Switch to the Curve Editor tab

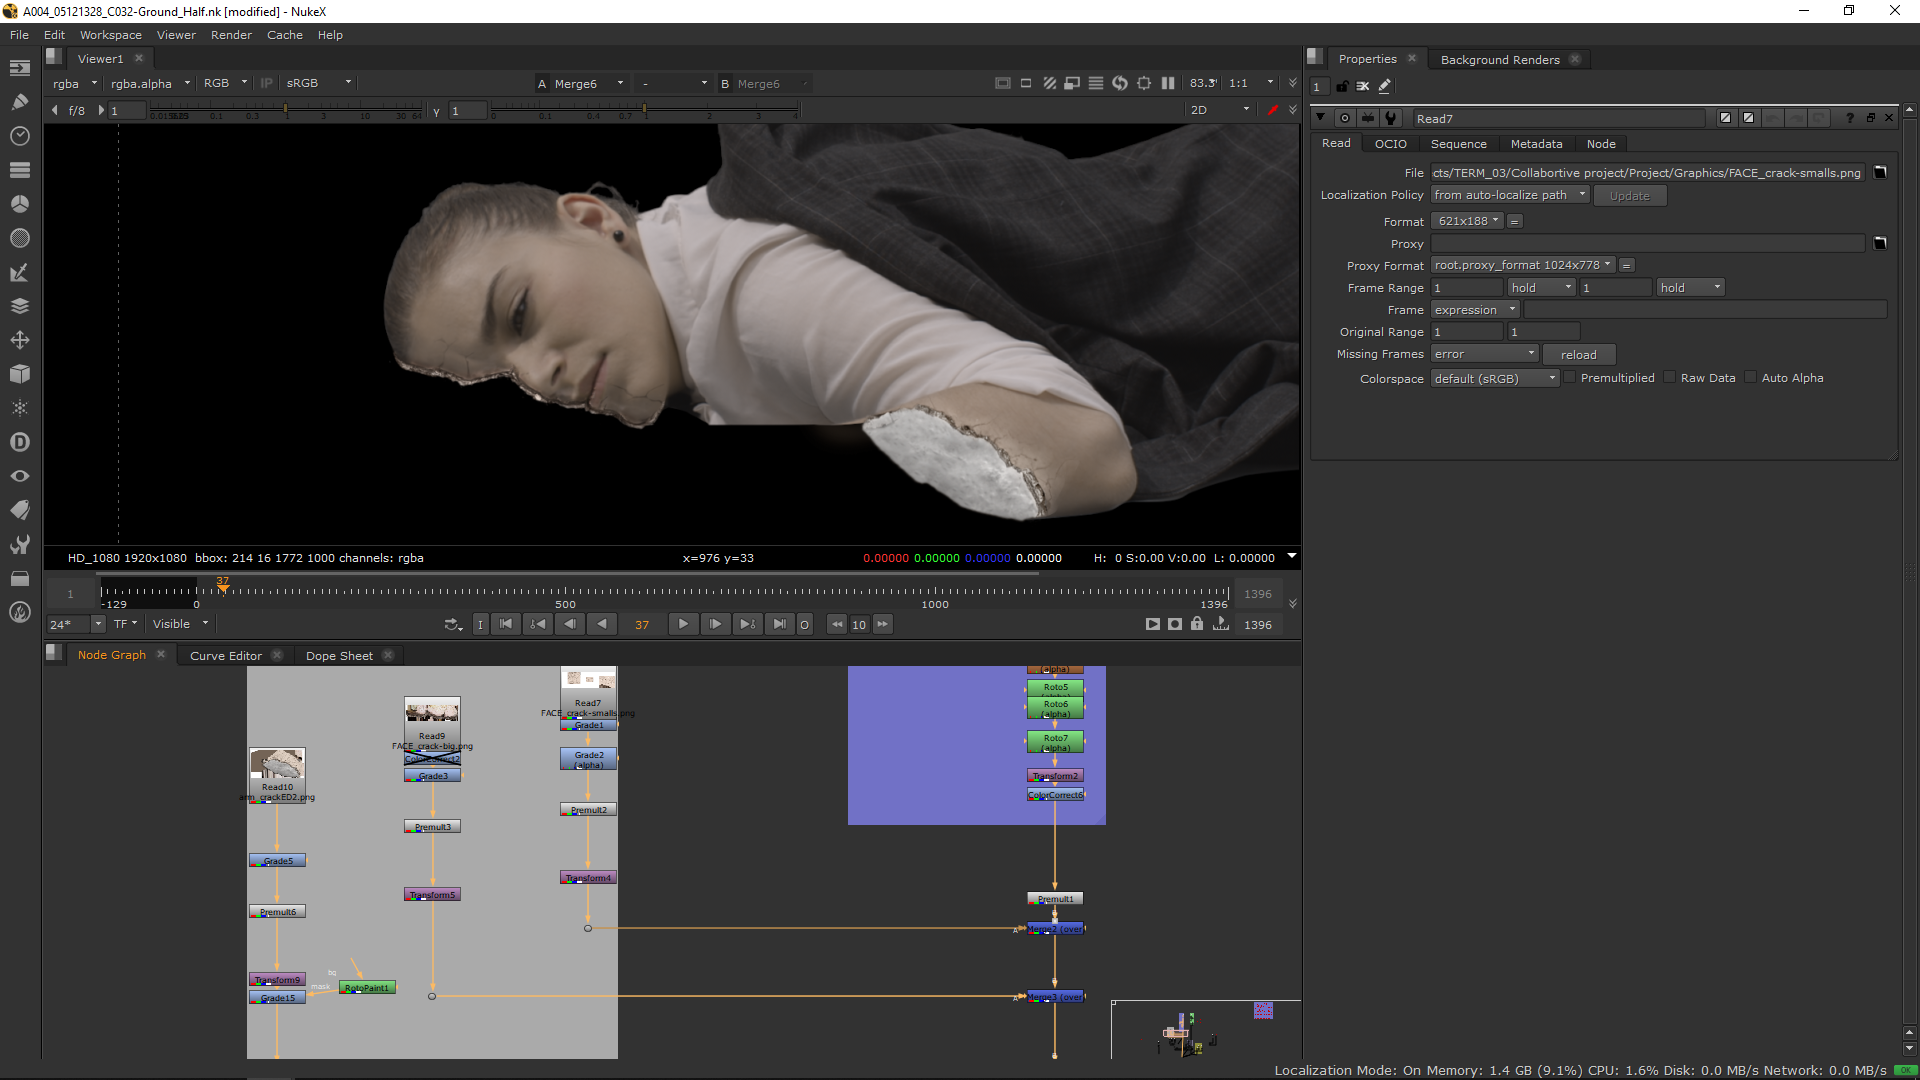click(x=226, y=656)
